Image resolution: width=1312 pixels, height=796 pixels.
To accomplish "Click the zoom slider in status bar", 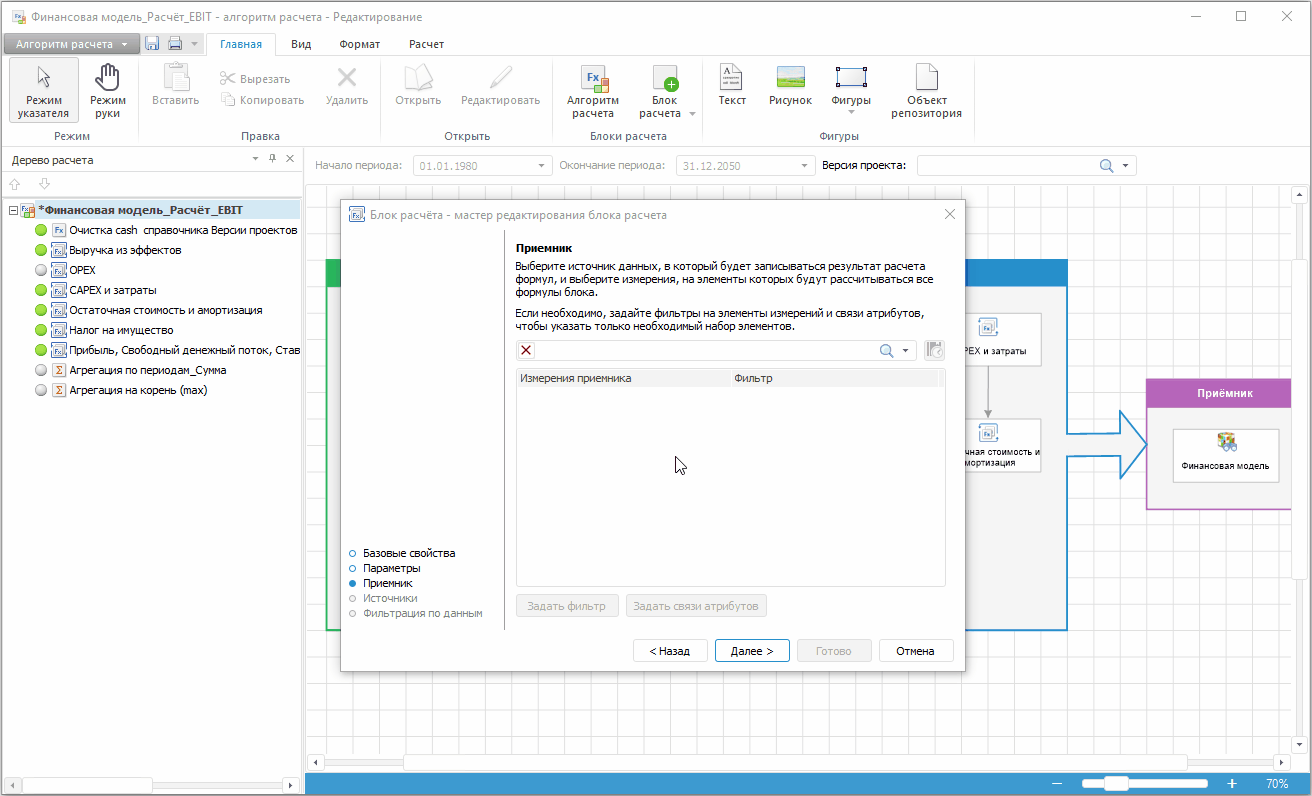I will 1117,784.
